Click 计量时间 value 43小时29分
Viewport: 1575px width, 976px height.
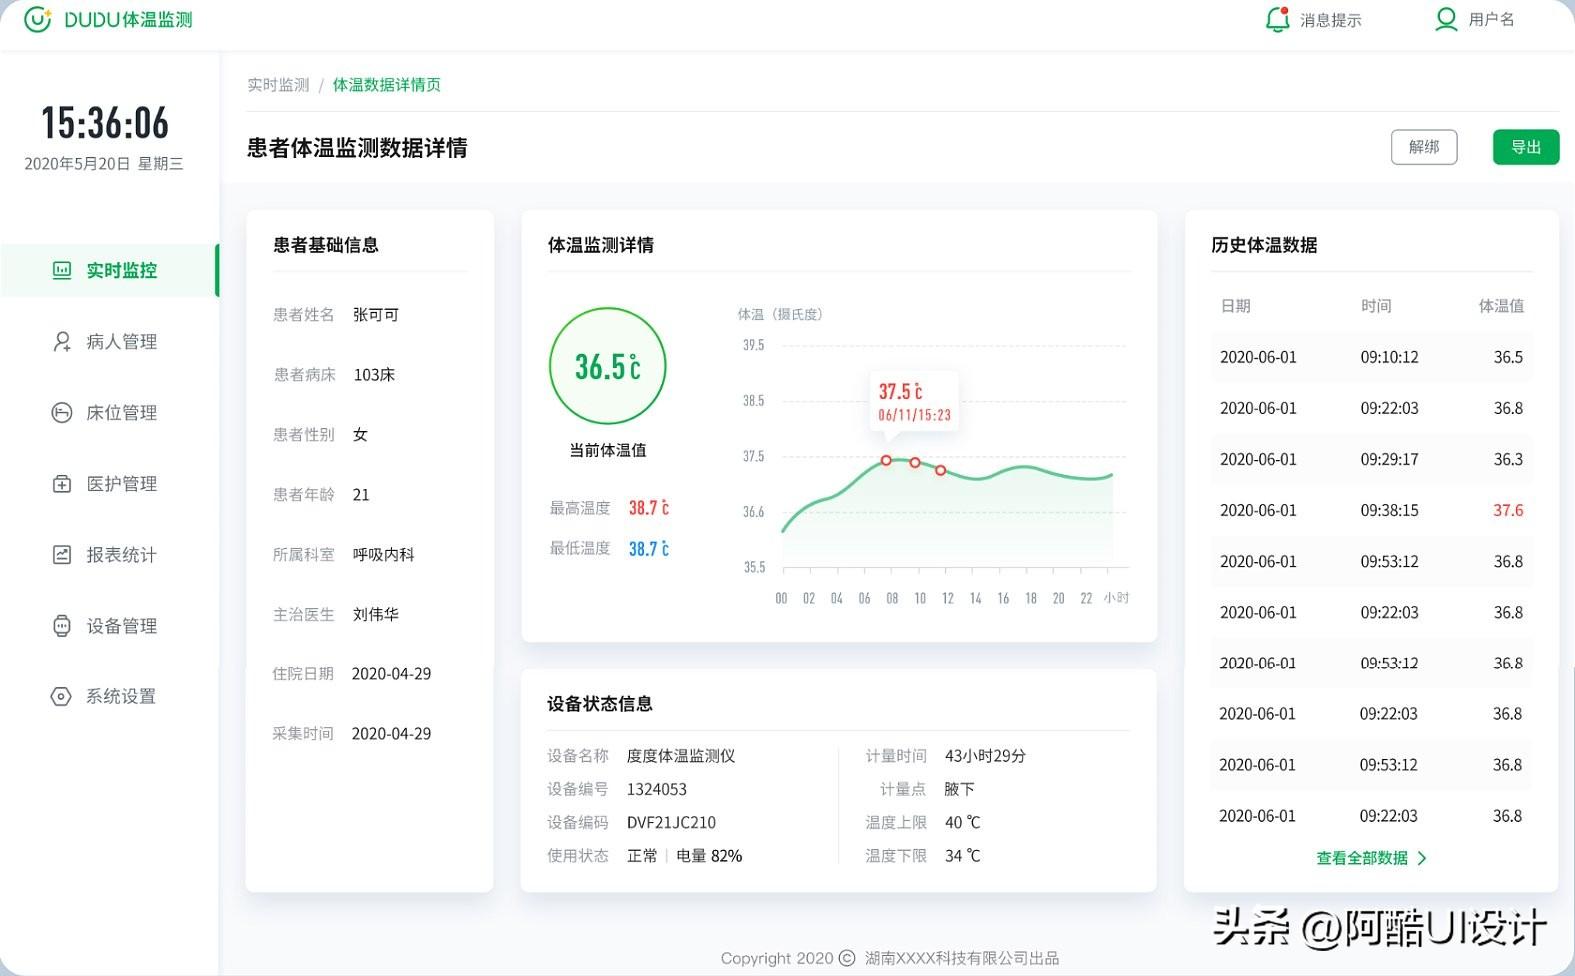click(985, 756)
